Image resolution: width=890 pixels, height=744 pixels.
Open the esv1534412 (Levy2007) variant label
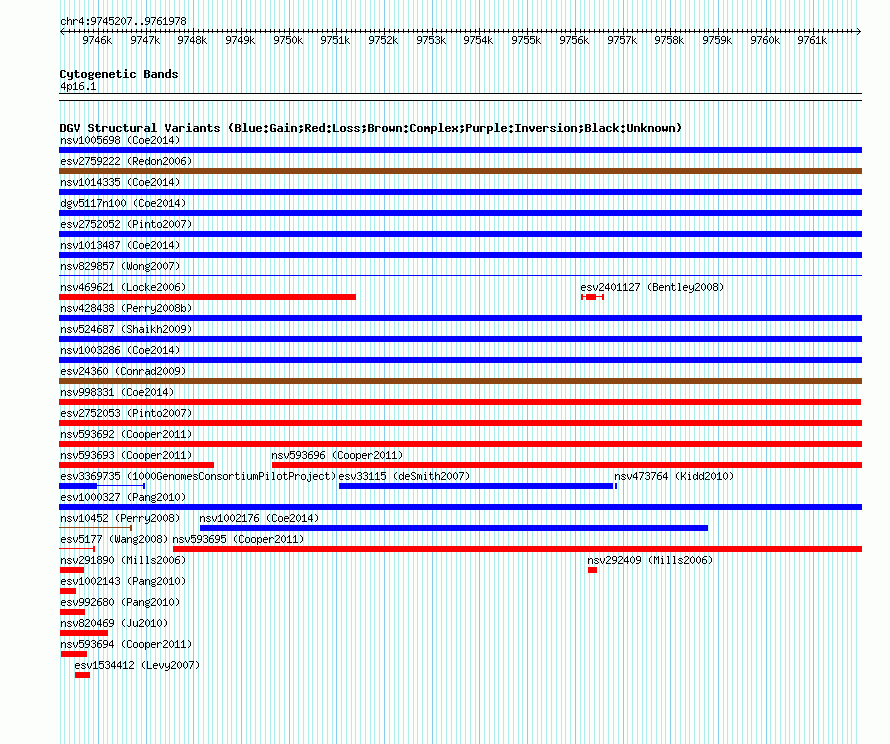click(x=137, y=665)
